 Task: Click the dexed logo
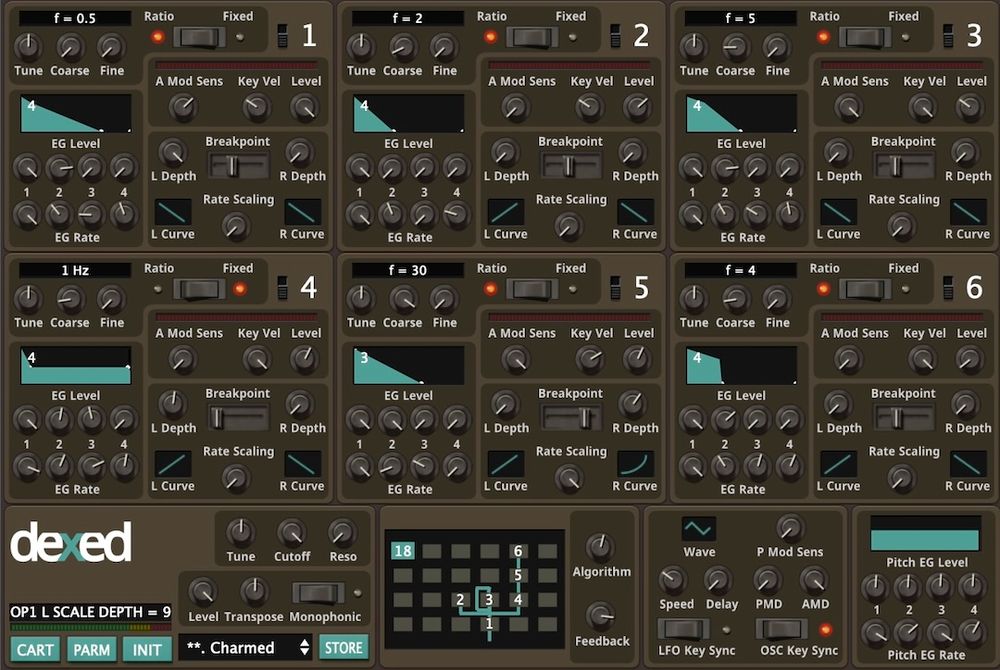tap(71, 542)
